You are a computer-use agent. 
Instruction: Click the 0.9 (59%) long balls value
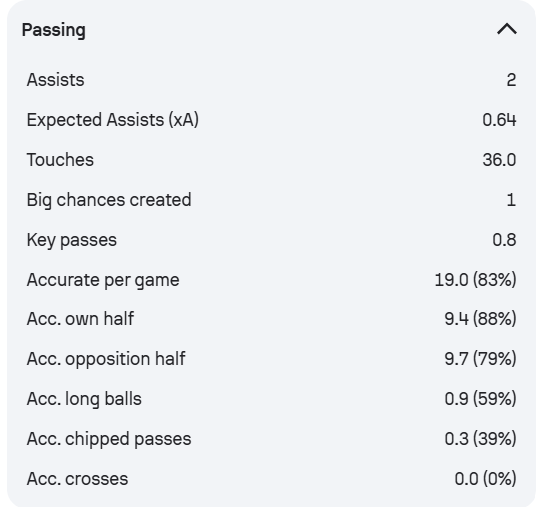[x=480, y=399]
